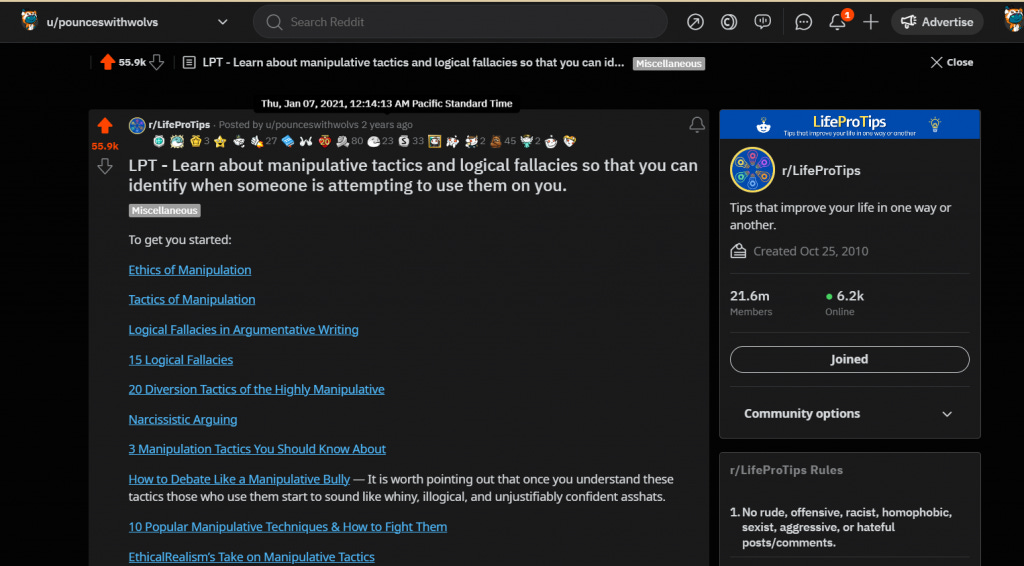1024x566 pixels.
Task: Open the u/pounceswithwolvs account dropdown
Action: click(x=222, y=22)
